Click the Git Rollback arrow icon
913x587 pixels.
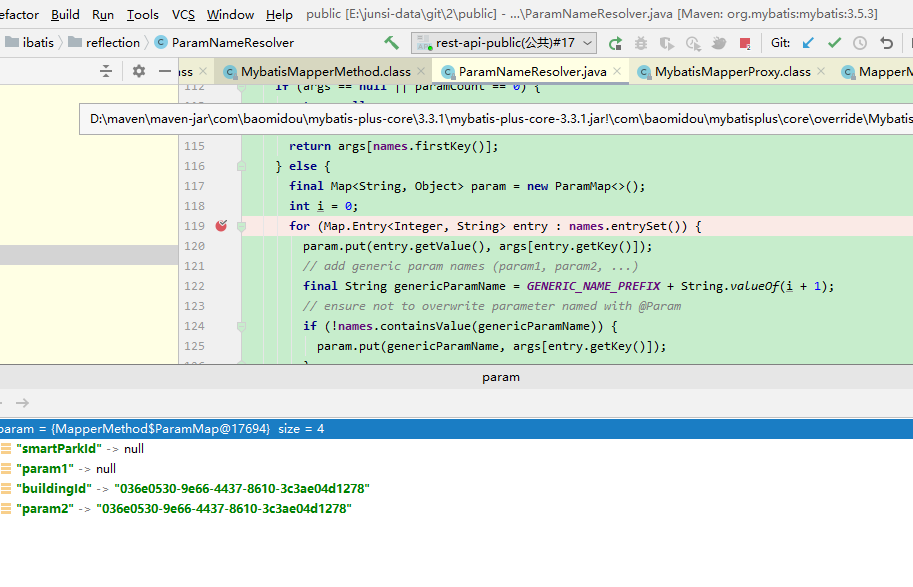886,43
